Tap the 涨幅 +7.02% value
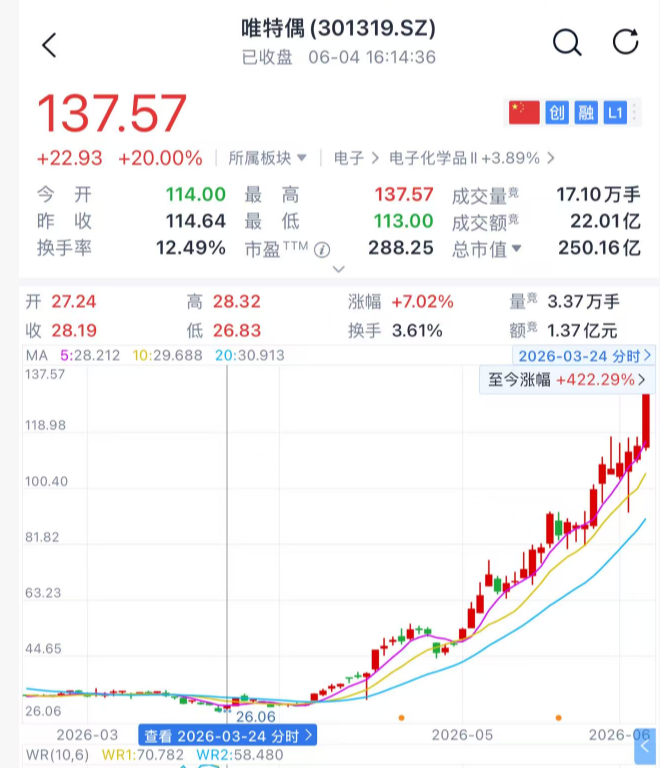Image resolution: width=660 pixels, height=768 pixels. pos(423,302)
